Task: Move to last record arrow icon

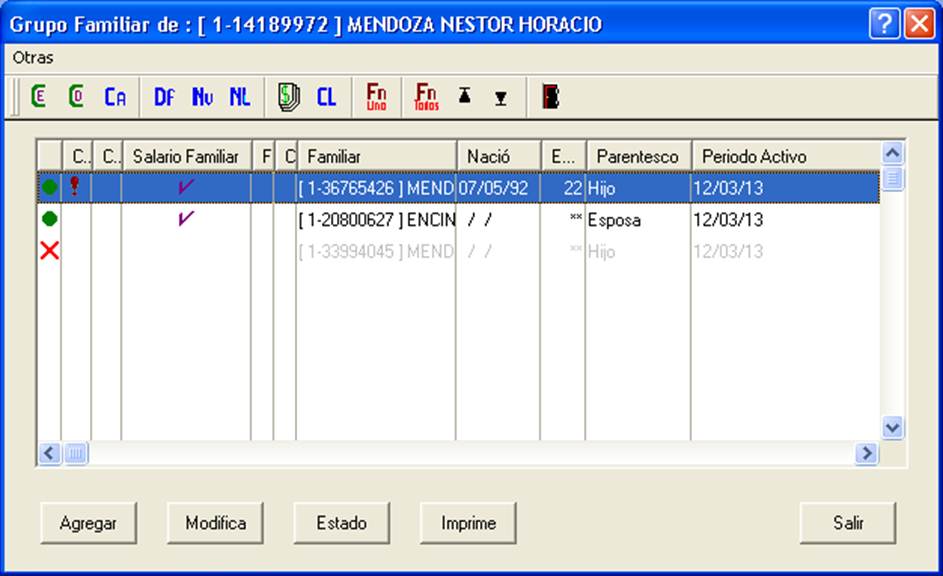Action: pos(500,98)
